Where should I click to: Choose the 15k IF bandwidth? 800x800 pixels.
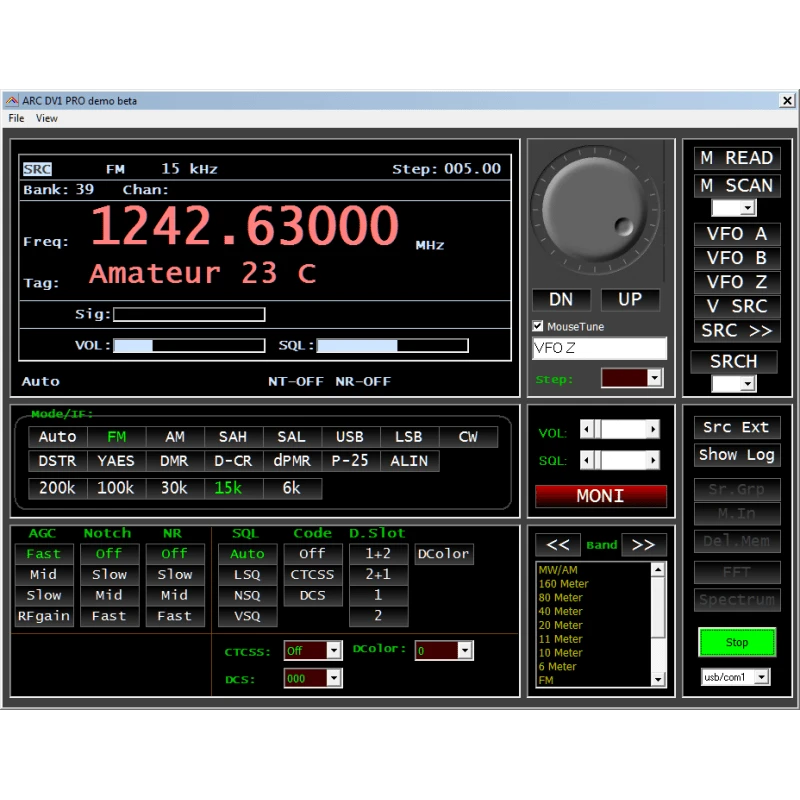(x=233, y=488)
